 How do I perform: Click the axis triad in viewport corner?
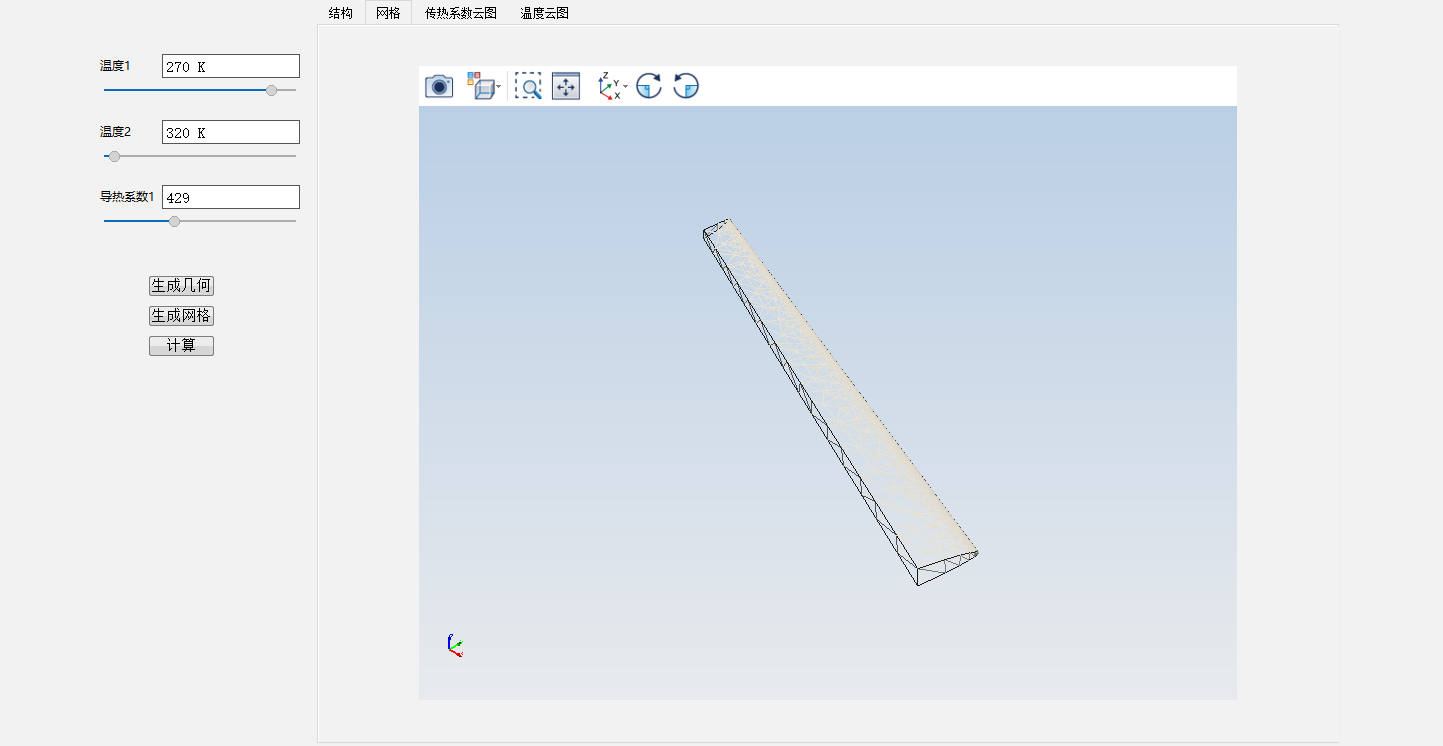pos(455,646)
